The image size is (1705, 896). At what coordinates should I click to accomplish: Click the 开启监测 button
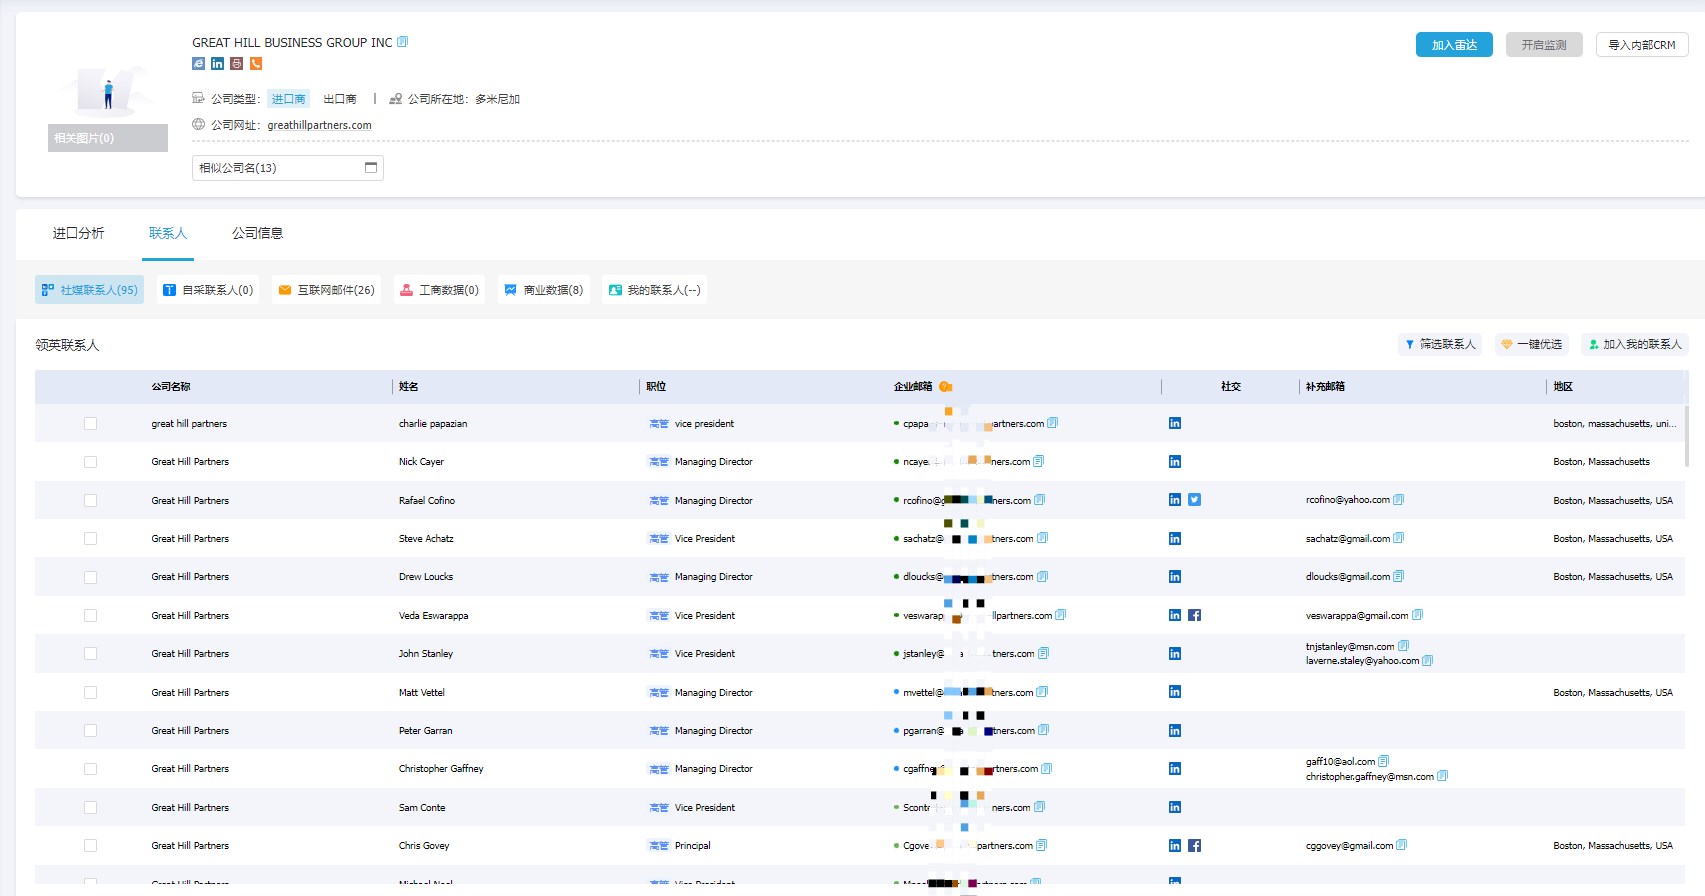1544,45
